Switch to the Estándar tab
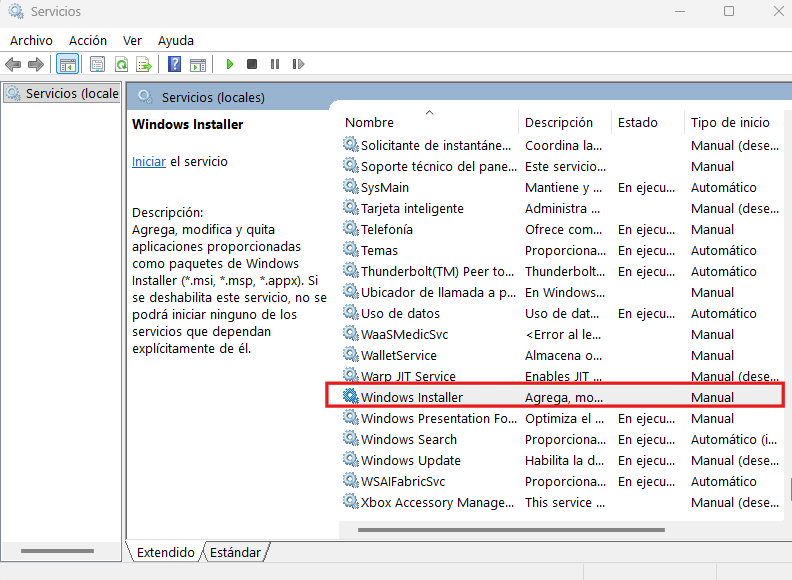 (235, 552)
